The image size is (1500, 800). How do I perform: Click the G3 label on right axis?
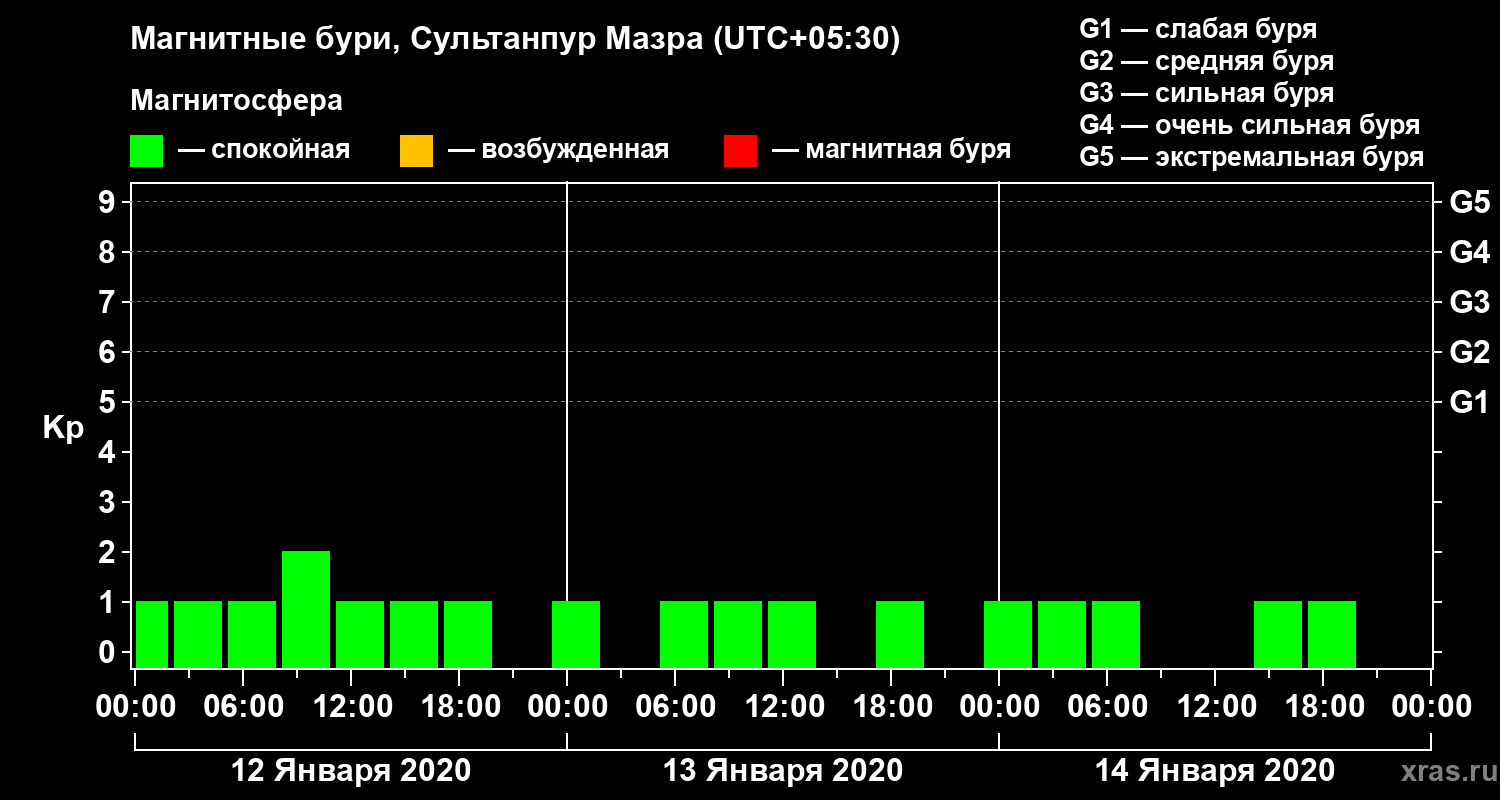[1469, 302]
